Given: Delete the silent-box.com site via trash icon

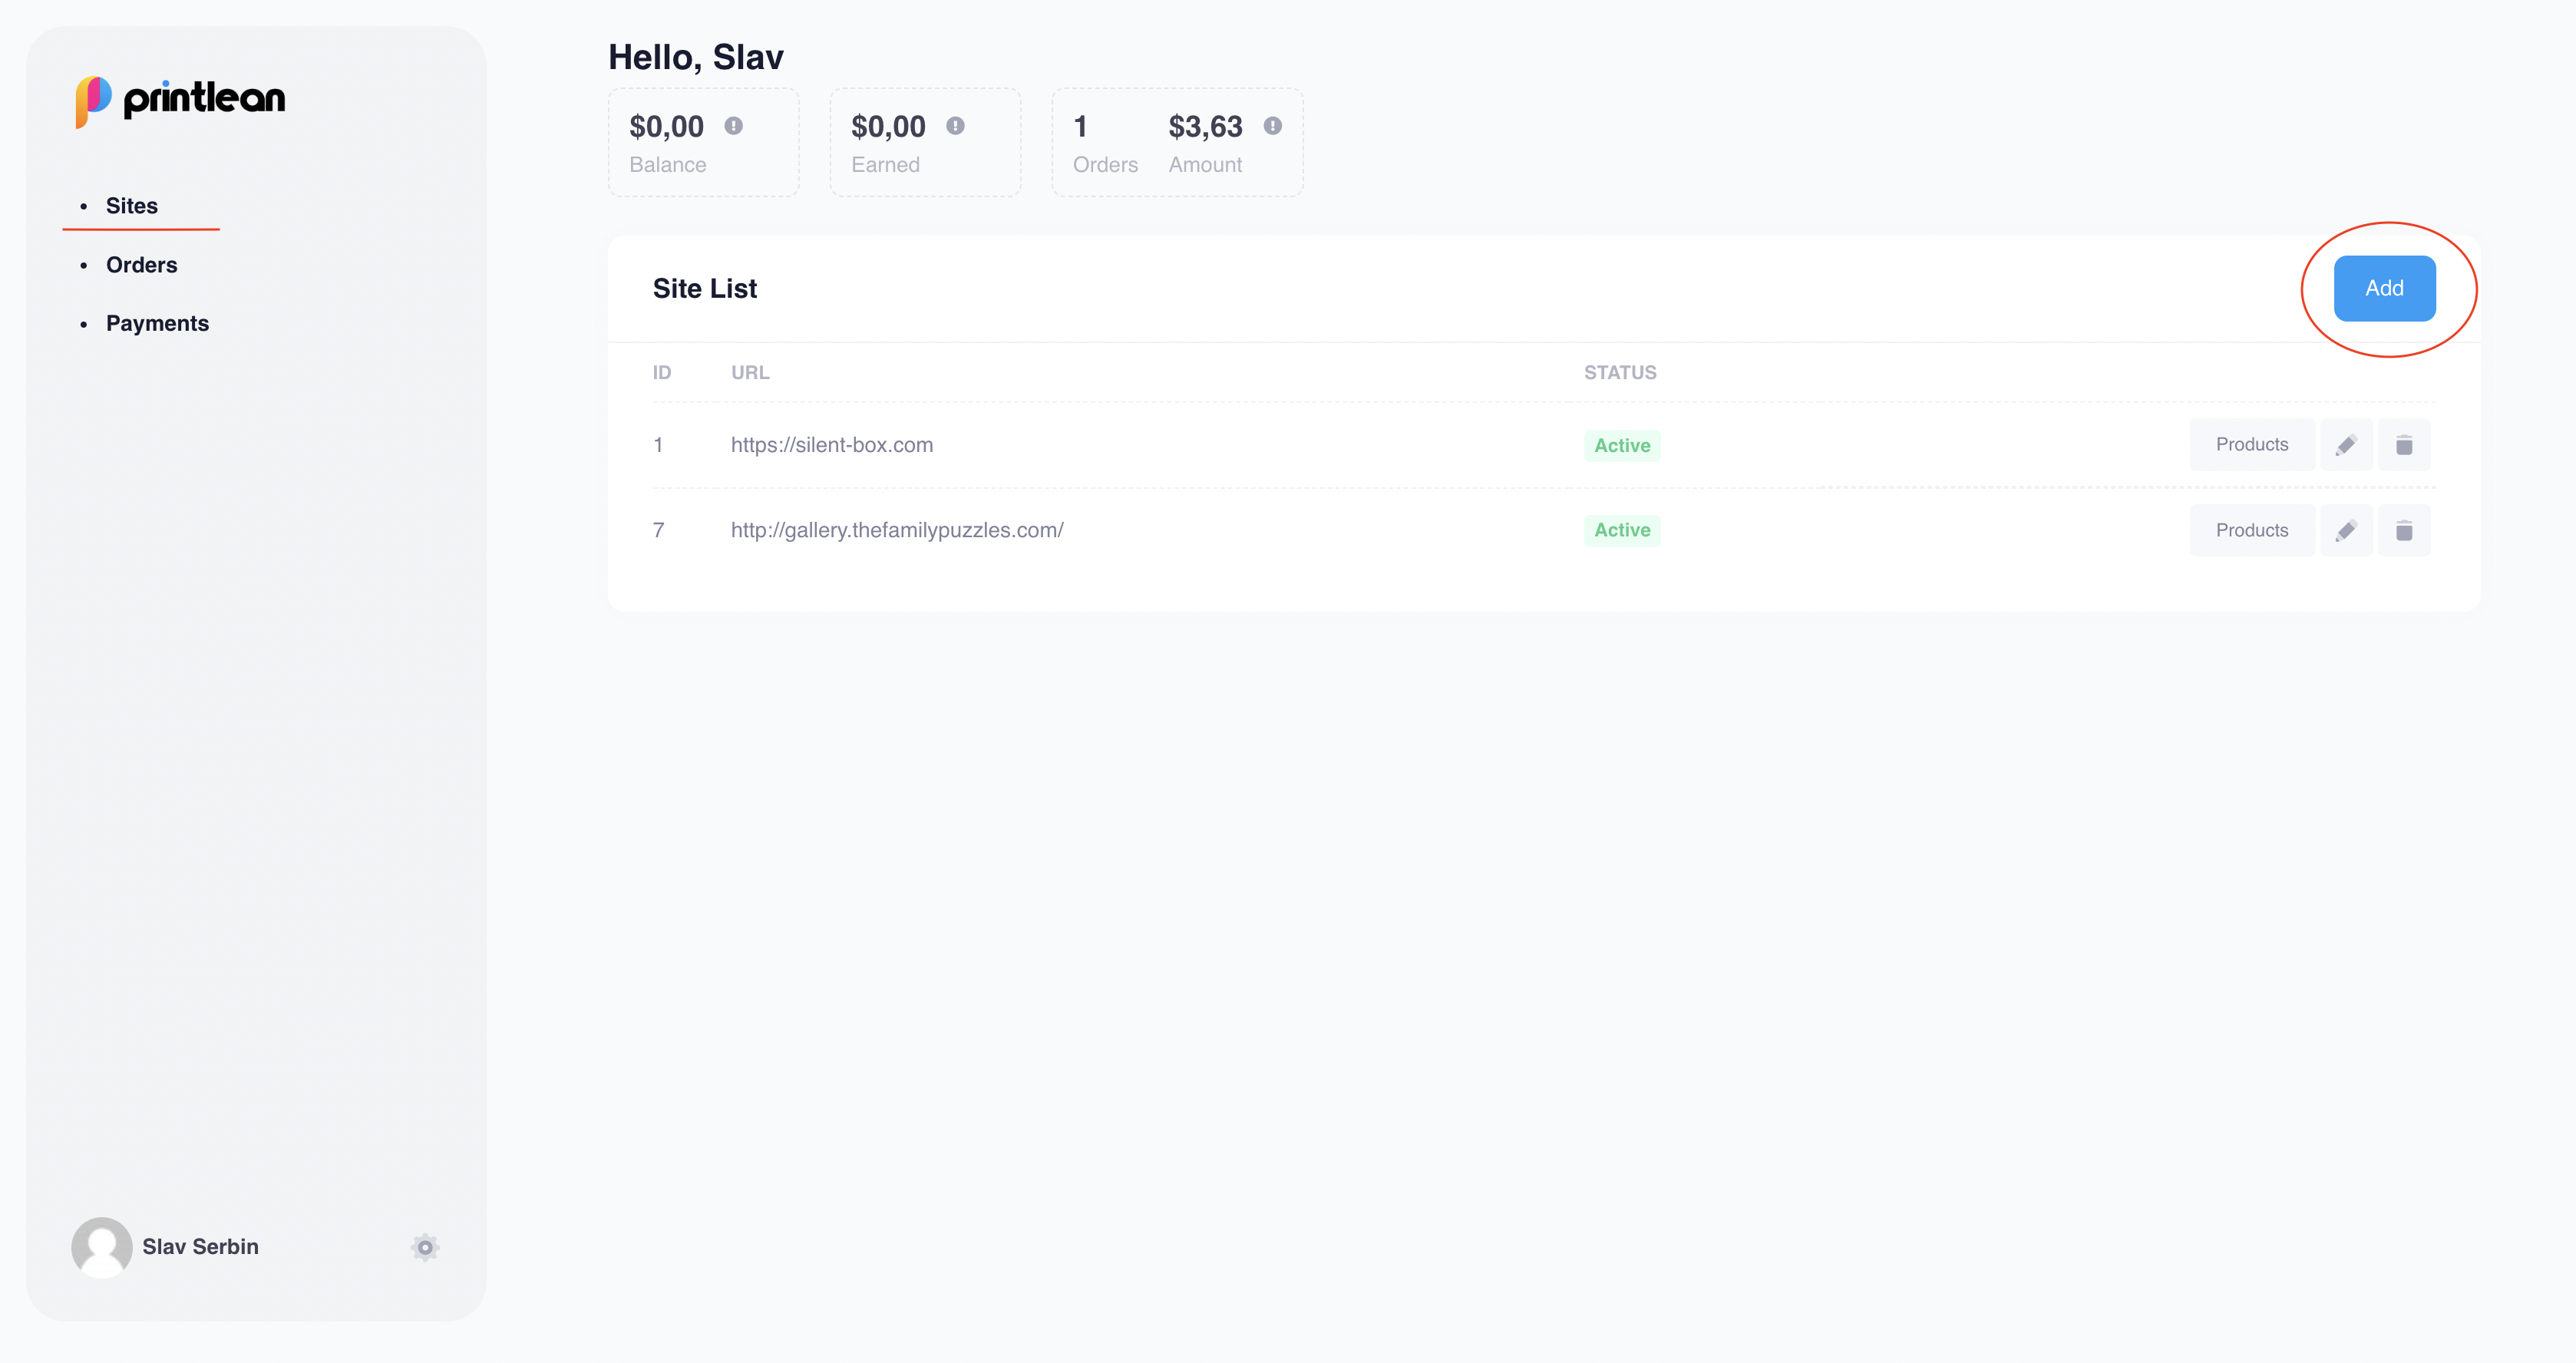Looking at the screenshot, I should (x=2404, y=445).
